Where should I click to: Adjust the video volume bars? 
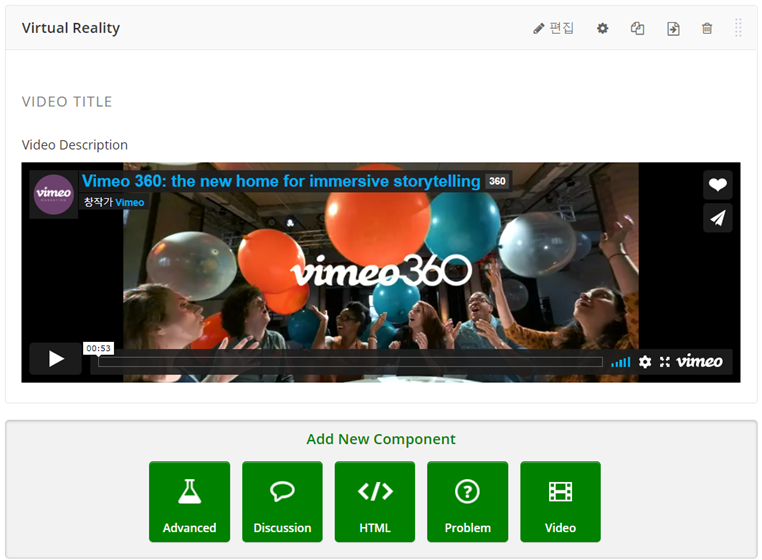click(621, 362)
